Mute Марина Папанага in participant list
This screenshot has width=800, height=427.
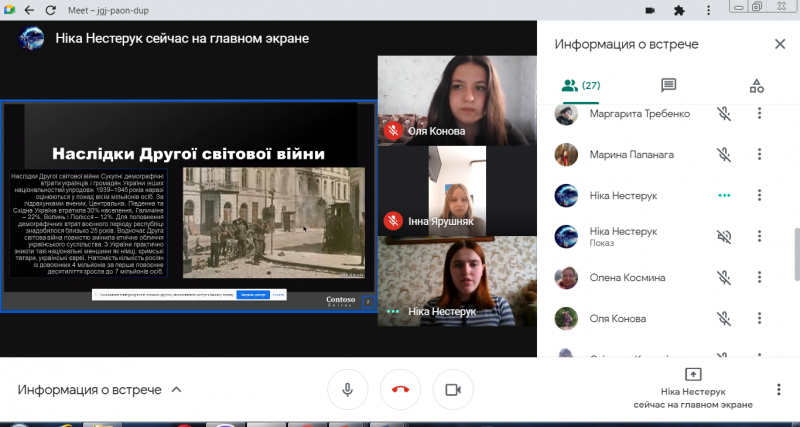[723, 154]
